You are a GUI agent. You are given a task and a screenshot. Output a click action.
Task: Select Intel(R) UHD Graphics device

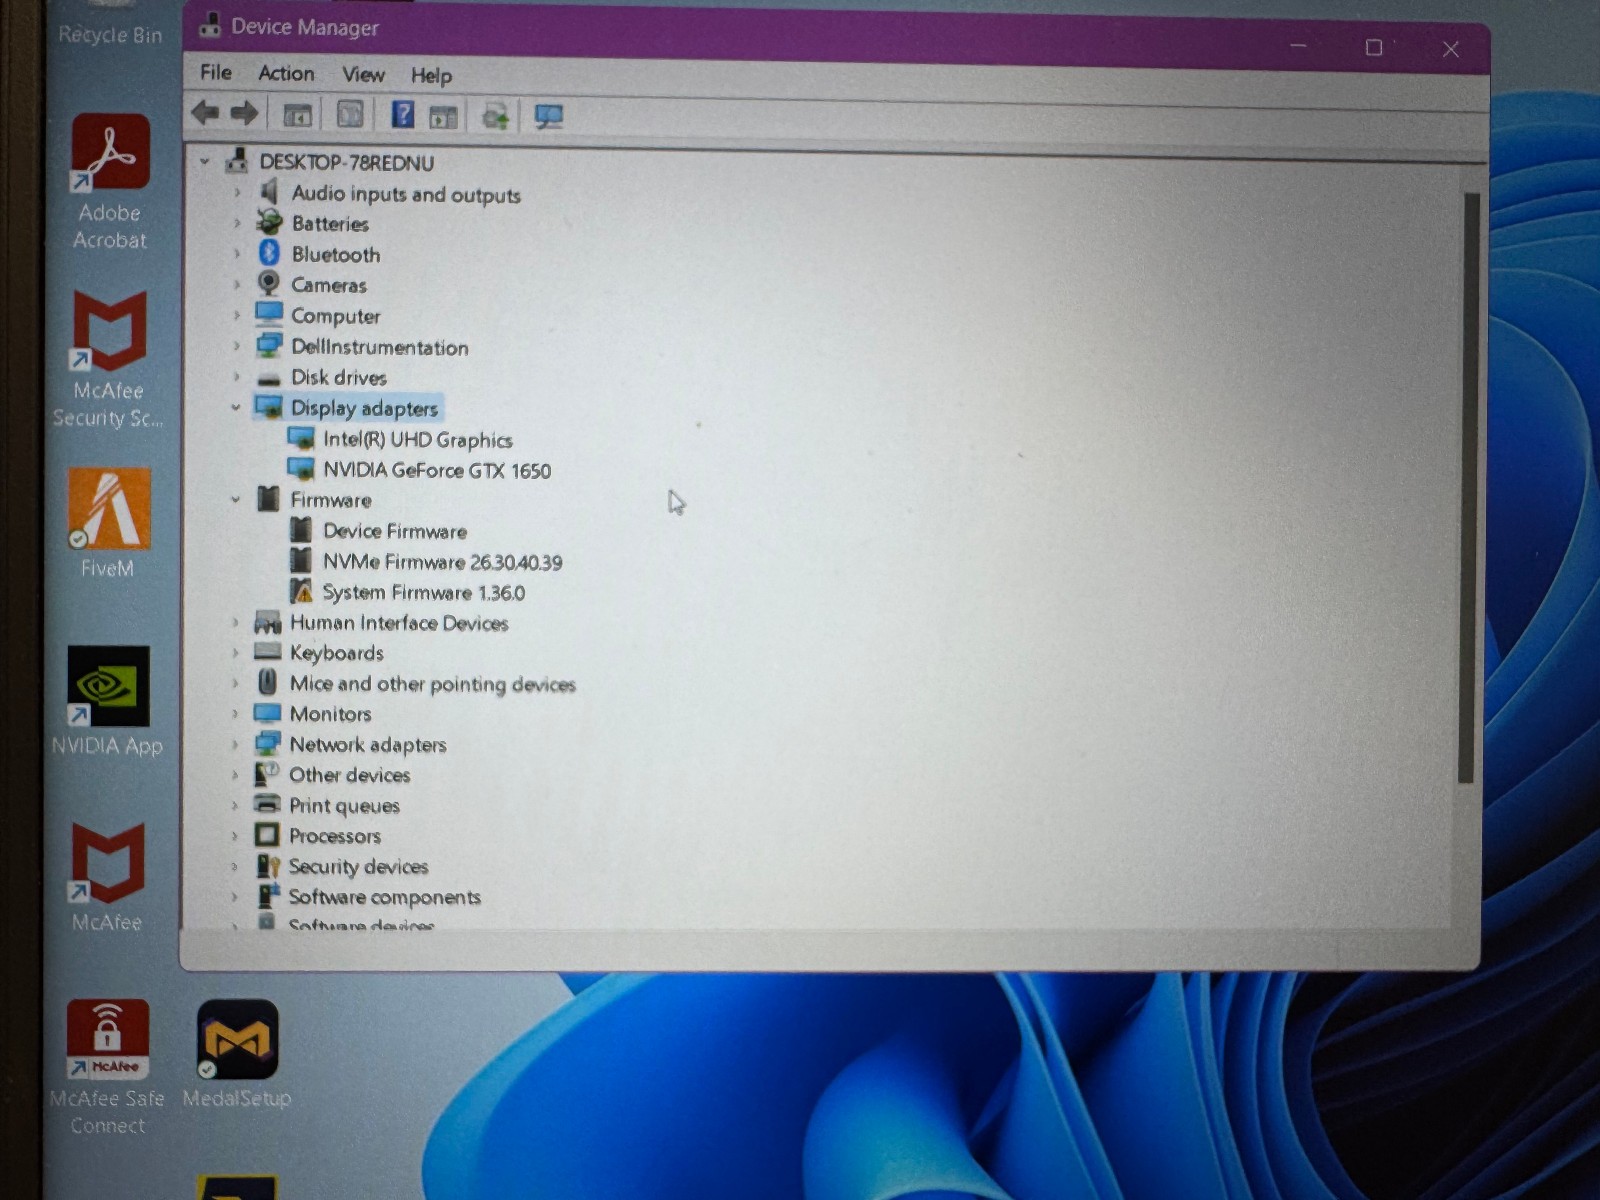pyautogui.click(x=417, y=440)
